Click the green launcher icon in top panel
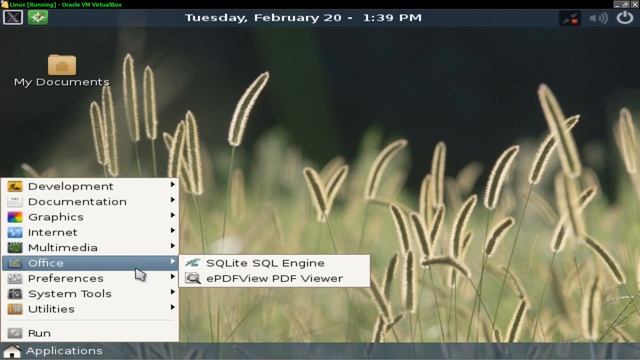The image size is (640, 360). tap(38, 18)
